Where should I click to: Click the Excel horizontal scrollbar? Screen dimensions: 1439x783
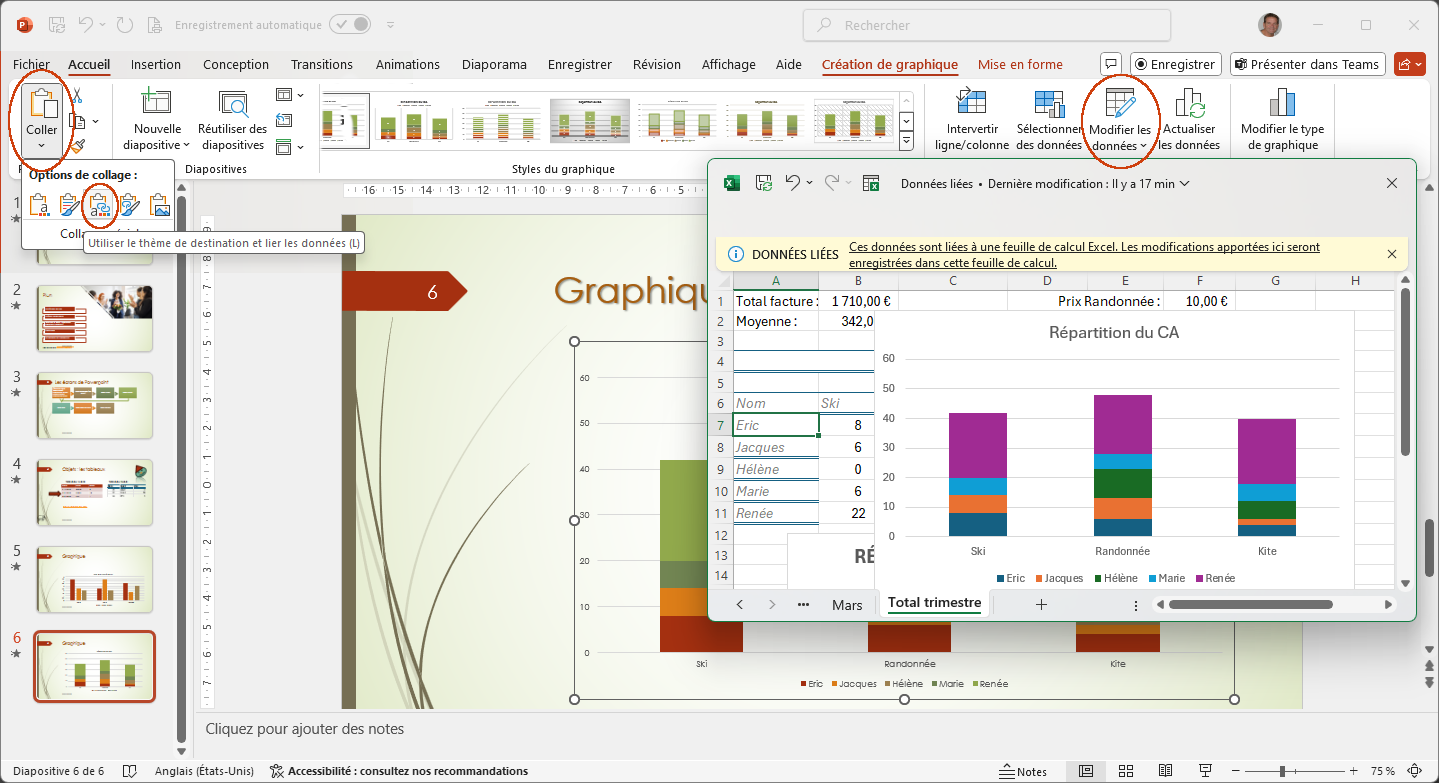pyautogui.click(x=1250, y=605)
